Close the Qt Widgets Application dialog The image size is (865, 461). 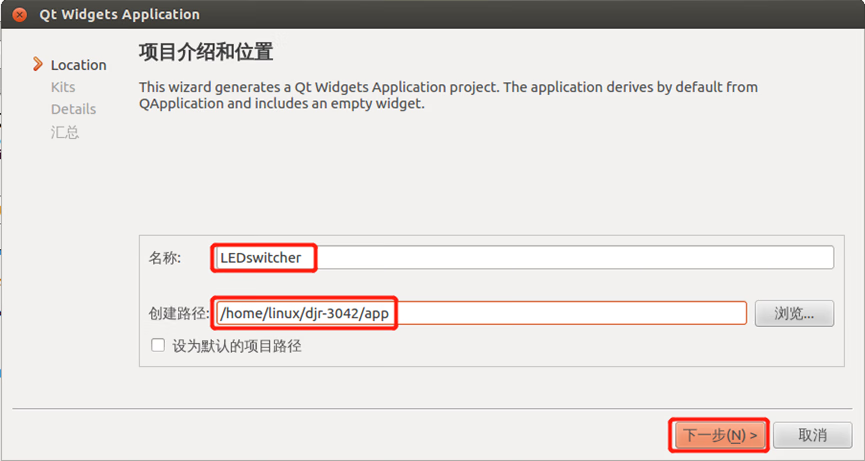tap(20, 14)
